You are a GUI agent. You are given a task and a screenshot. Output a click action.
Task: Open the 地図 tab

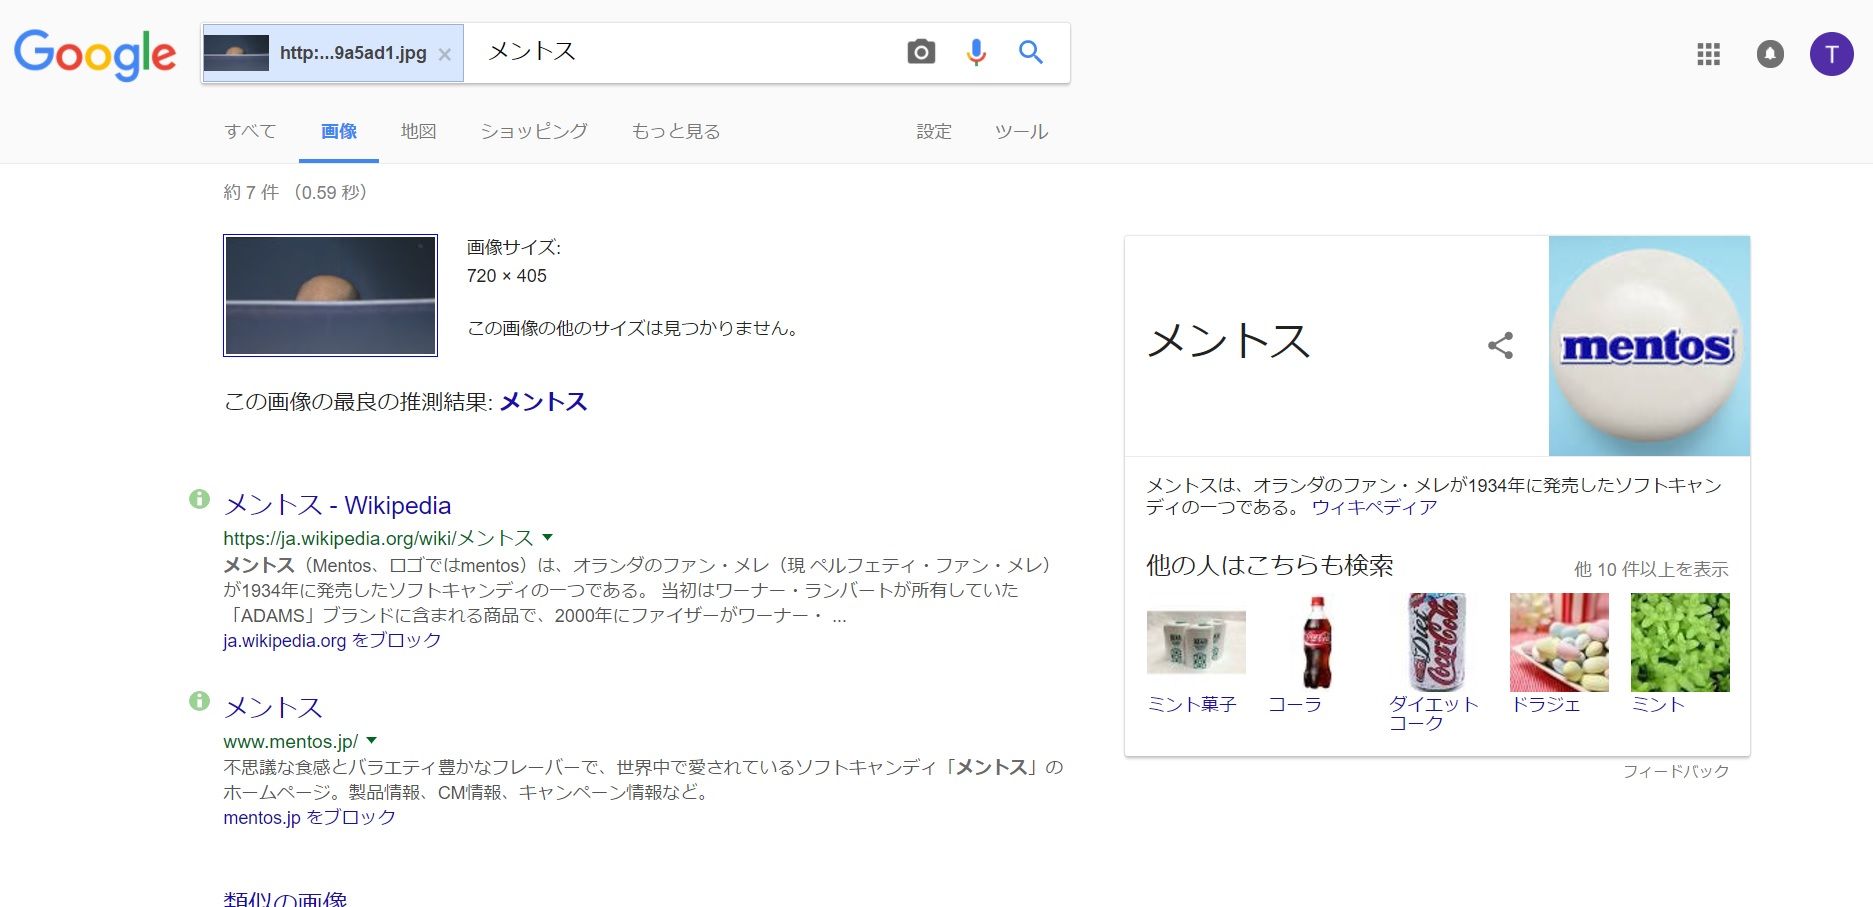[418, 131]
